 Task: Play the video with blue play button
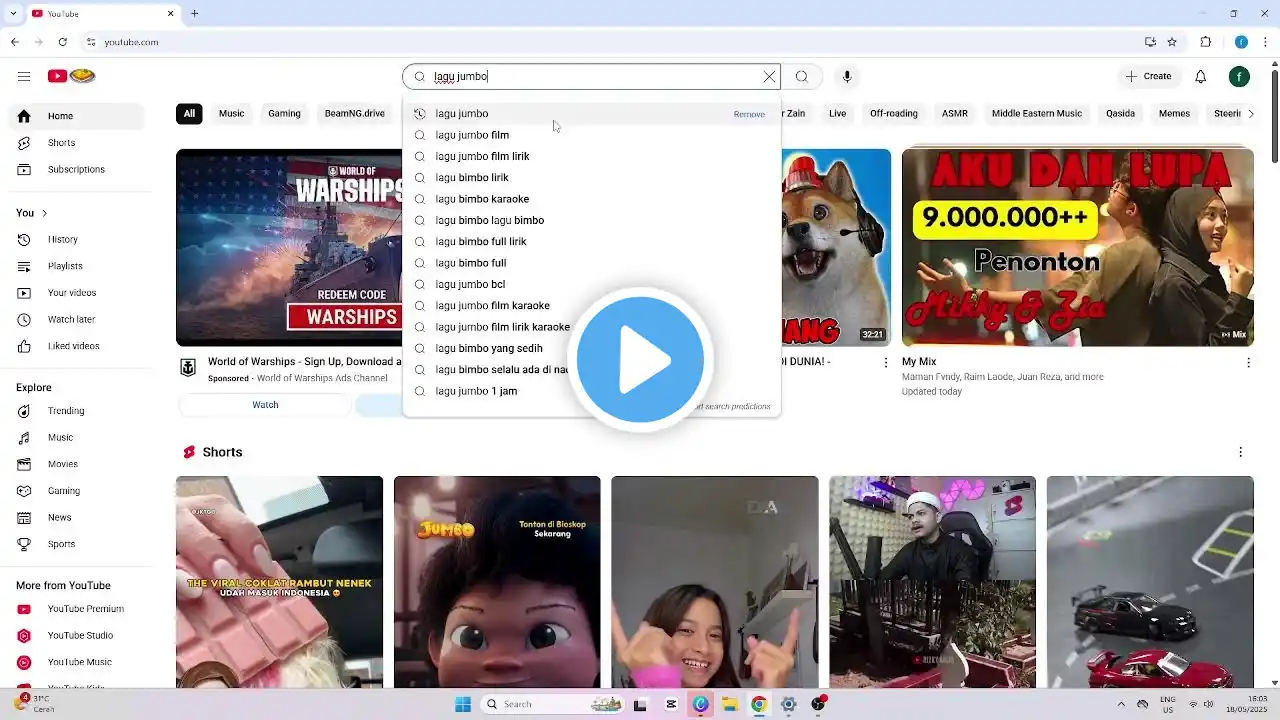coord(640,359)
